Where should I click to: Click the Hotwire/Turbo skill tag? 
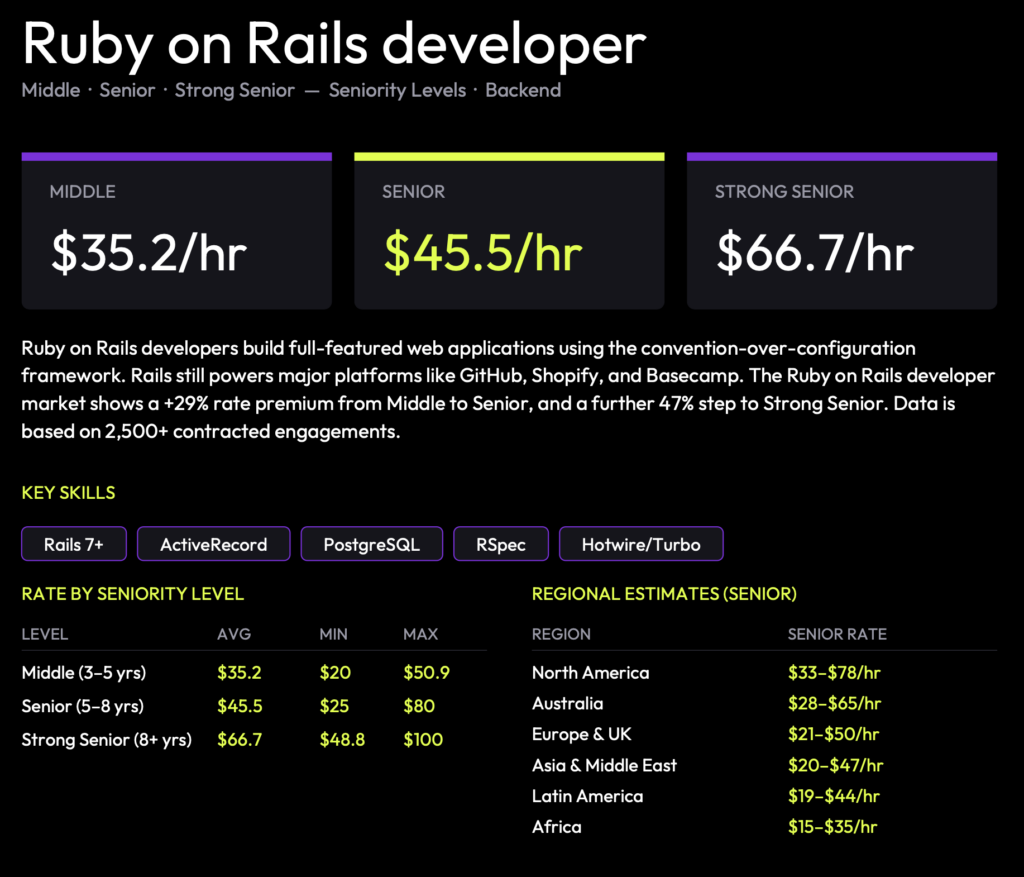click(641, 544)
